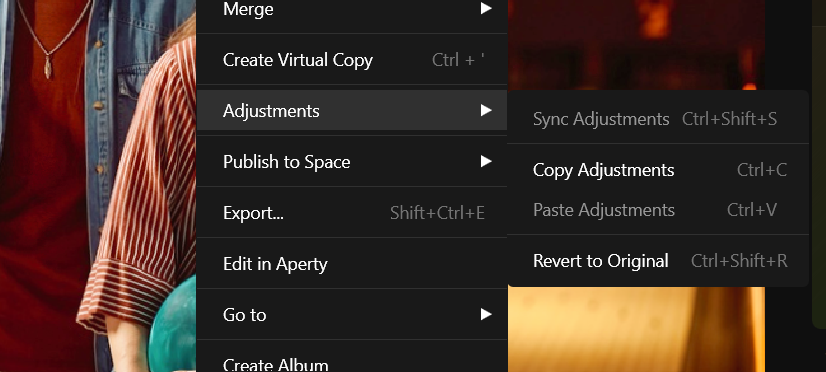Click the photo of the striped shirt

(x=97, y=186)
